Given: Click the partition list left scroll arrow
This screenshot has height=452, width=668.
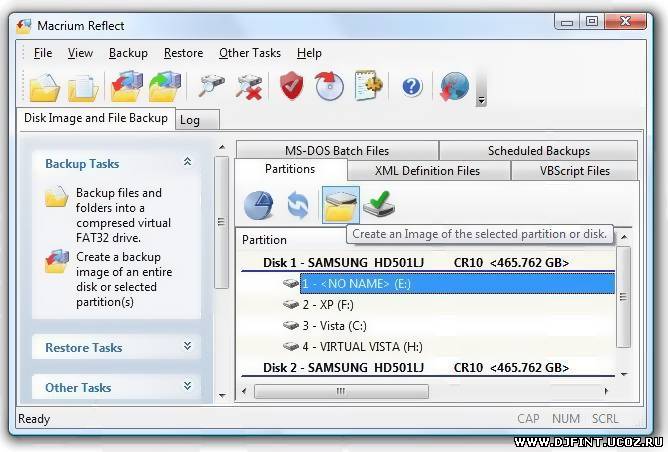Looking at the screenshot, I should click(244, 391).
